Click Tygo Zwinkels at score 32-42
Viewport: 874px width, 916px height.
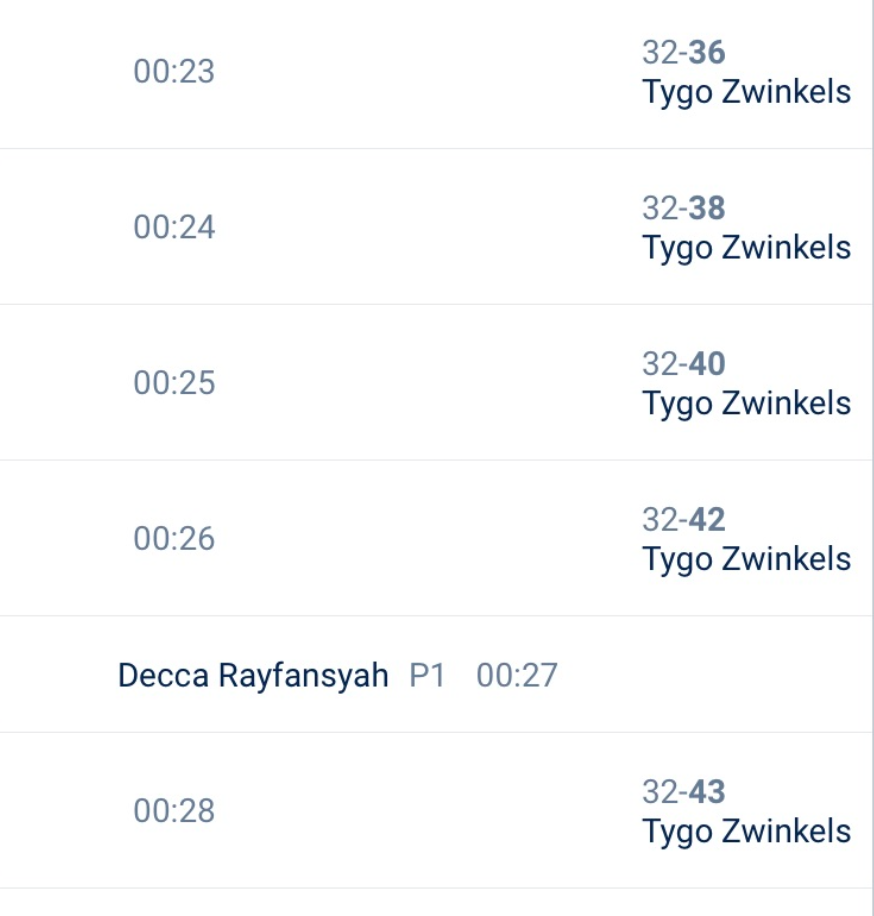point(746,559)
